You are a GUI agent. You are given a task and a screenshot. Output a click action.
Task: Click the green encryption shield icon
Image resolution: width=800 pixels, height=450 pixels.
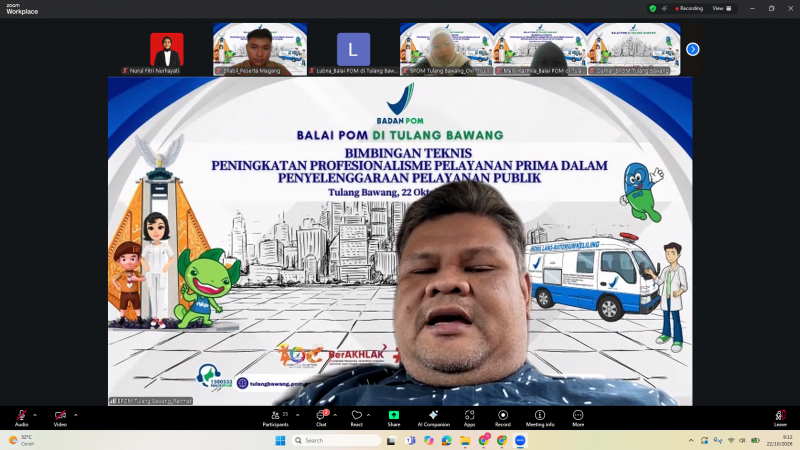pyautogui.click(x=653, y=8)
